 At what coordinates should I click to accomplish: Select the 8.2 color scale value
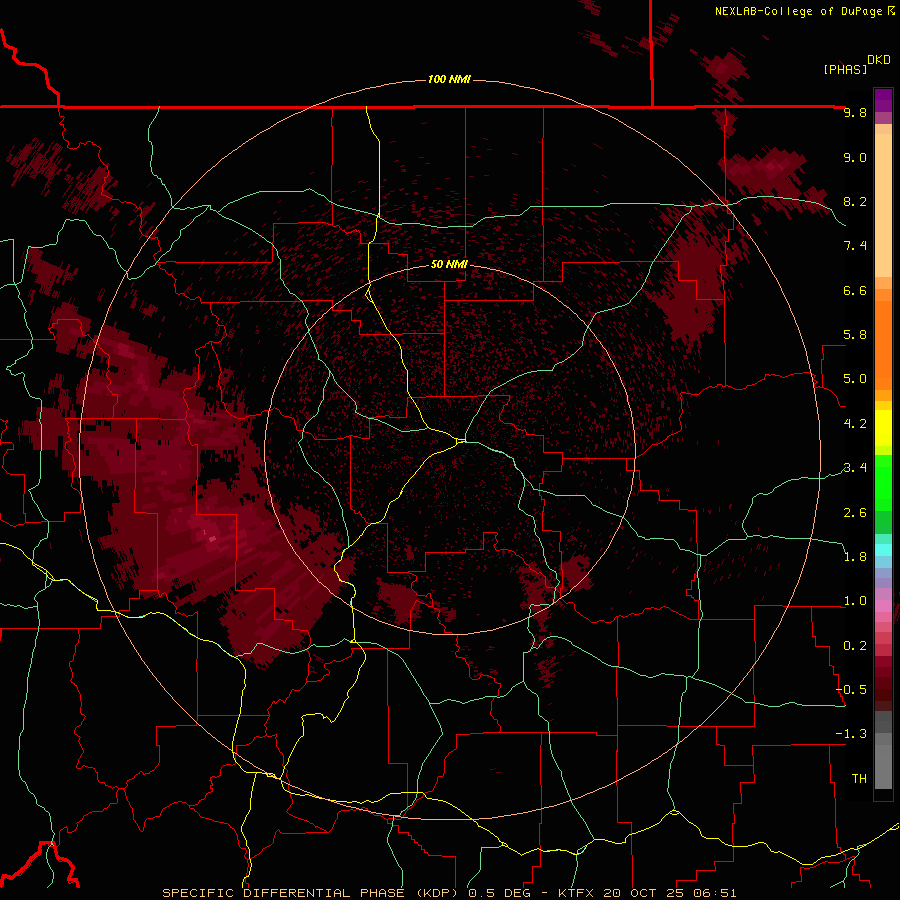855,201
